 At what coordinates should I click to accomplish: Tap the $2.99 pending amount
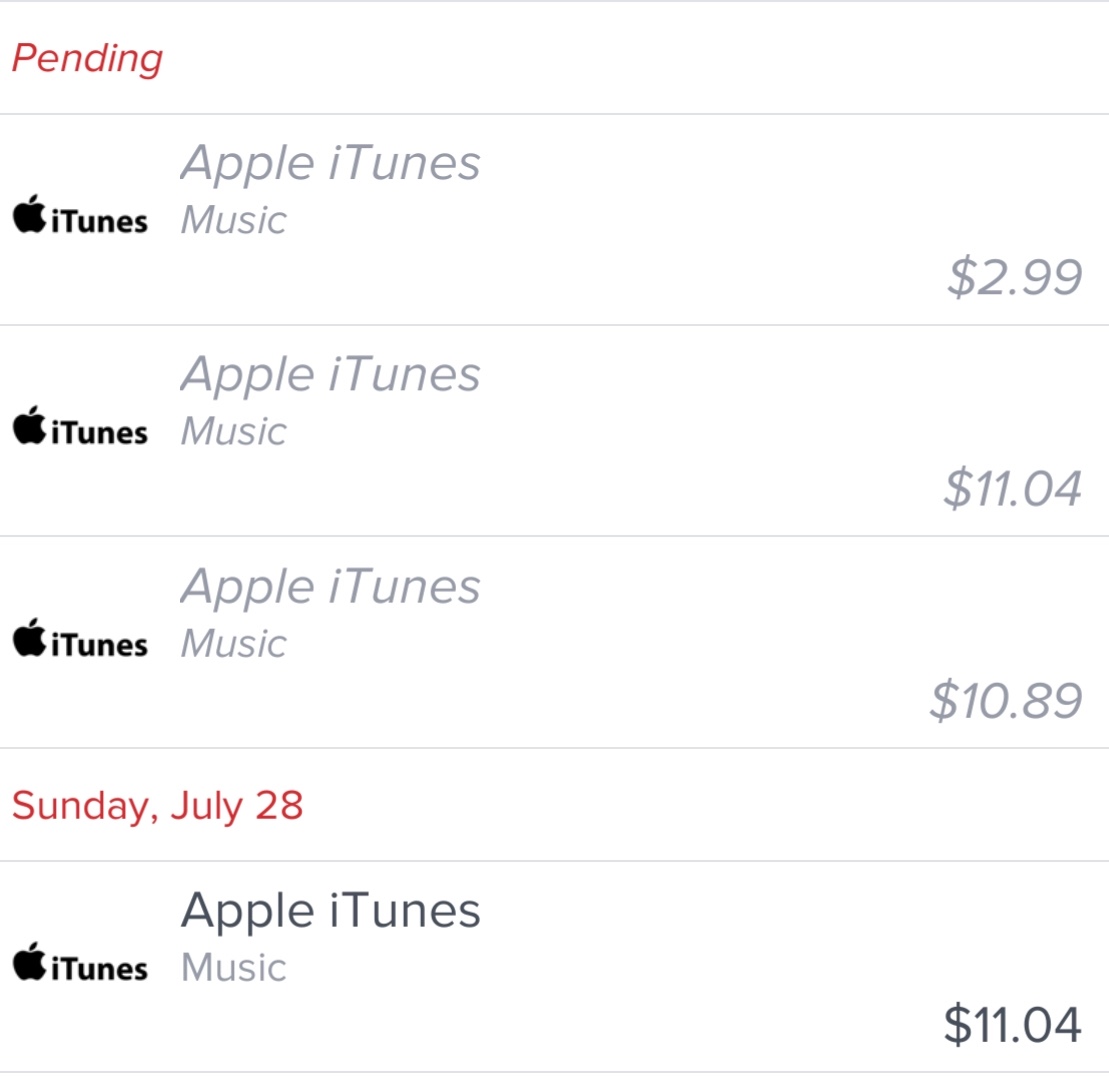[x=1014, y=277]
